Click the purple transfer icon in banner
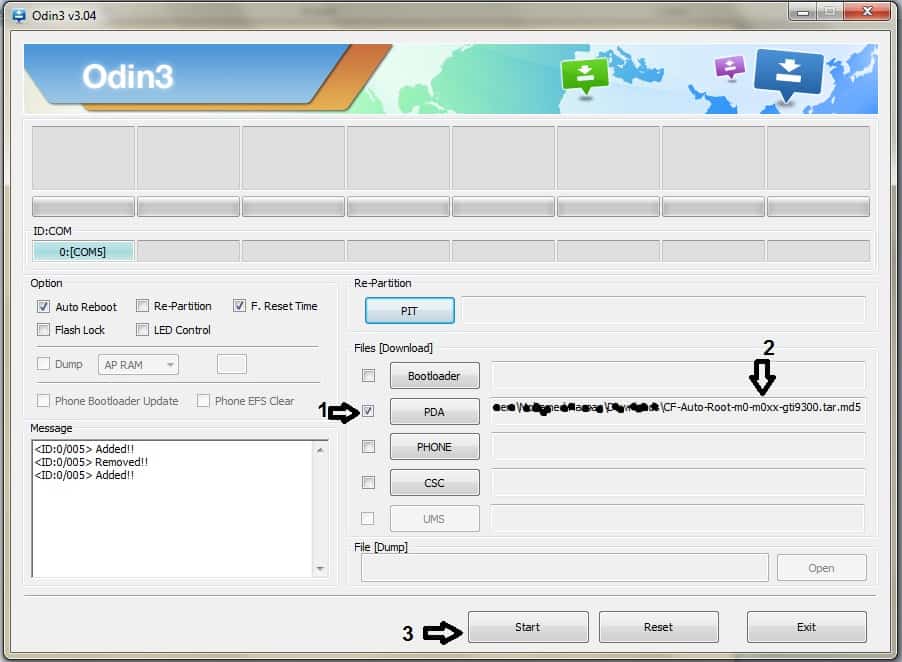 (x=729, y=67)
